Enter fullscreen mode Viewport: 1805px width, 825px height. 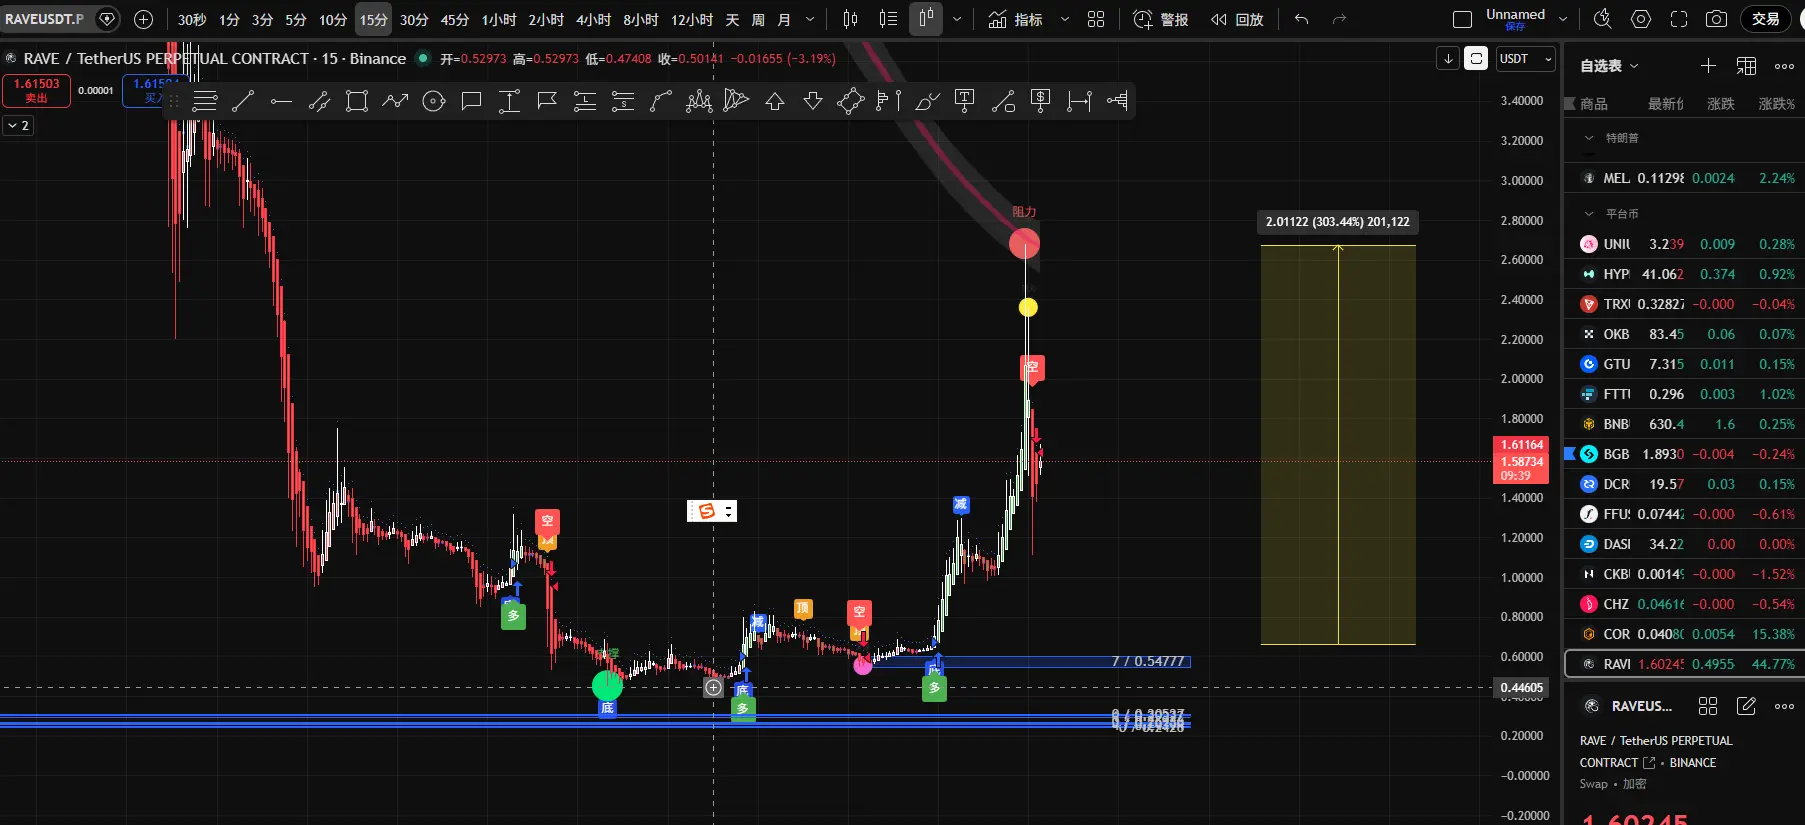point(1679,19)
